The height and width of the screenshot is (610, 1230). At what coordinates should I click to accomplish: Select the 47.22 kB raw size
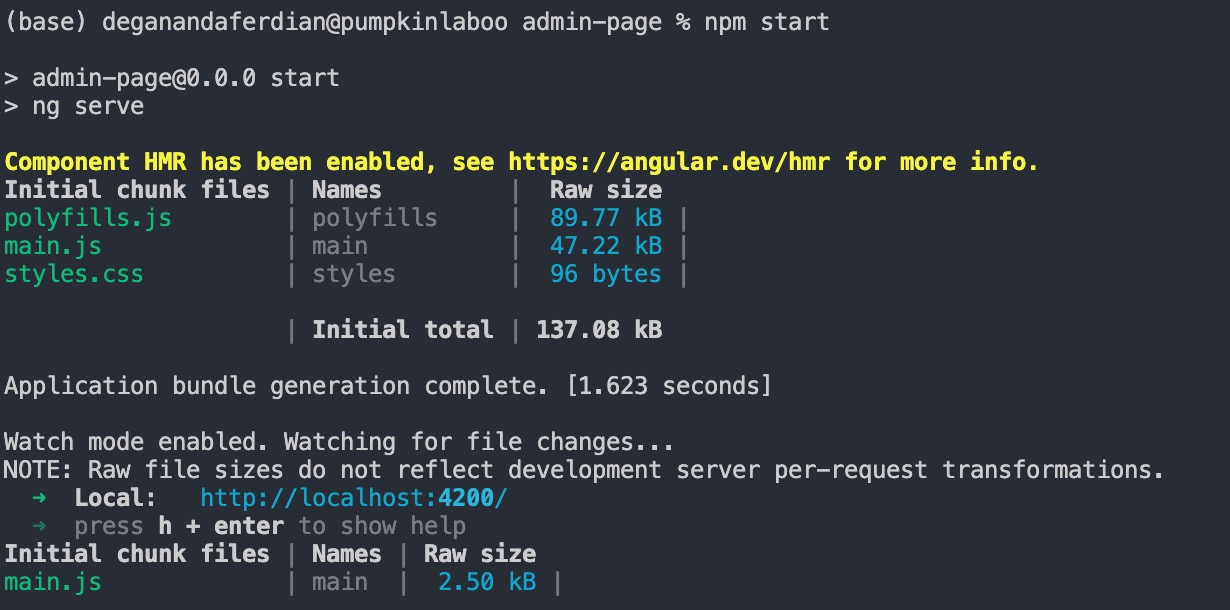606,246
